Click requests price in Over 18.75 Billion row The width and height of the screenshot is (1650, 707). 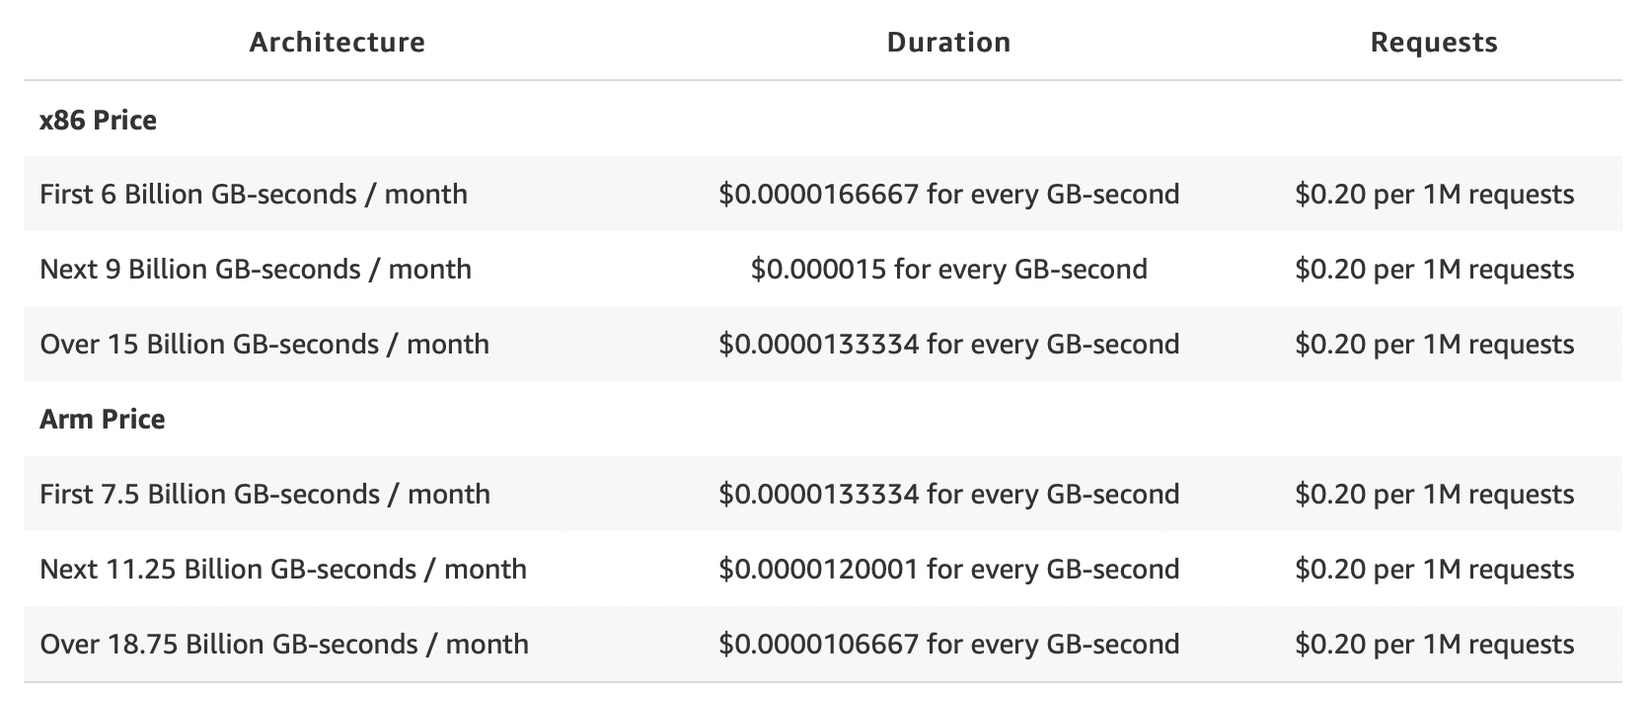pos(1433,644)
